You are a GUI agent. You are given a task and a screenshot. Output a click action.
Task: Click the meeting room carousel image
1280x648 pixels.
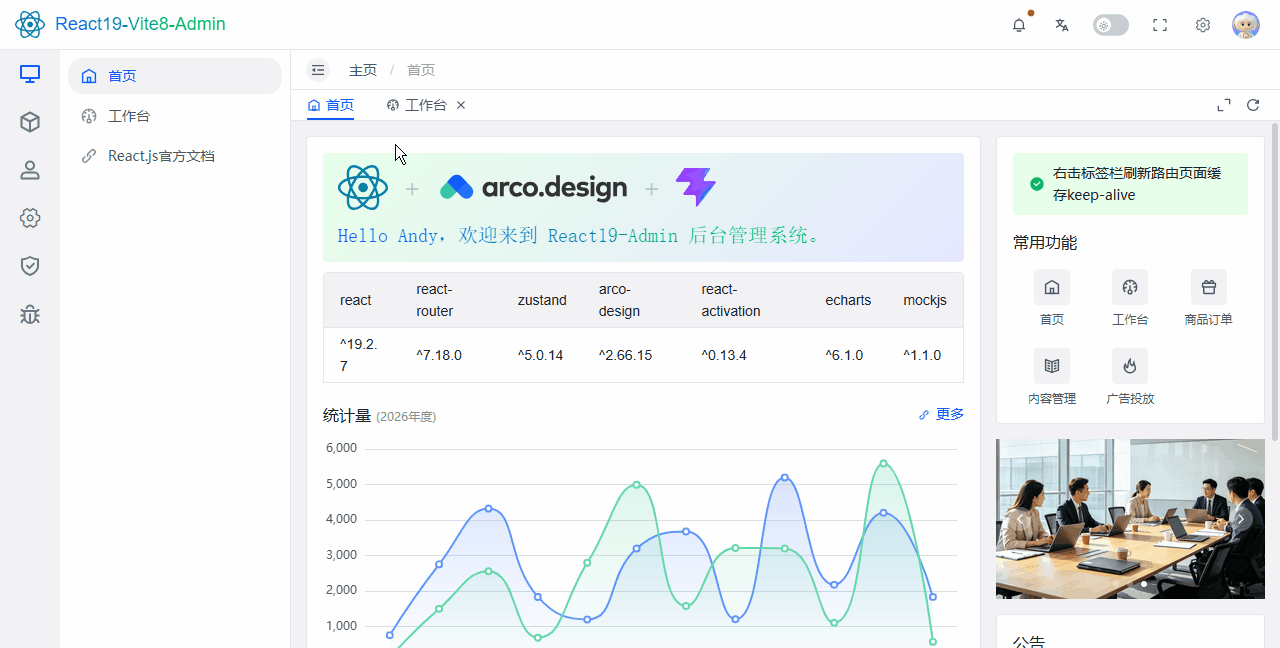(x=1130, y=519)
